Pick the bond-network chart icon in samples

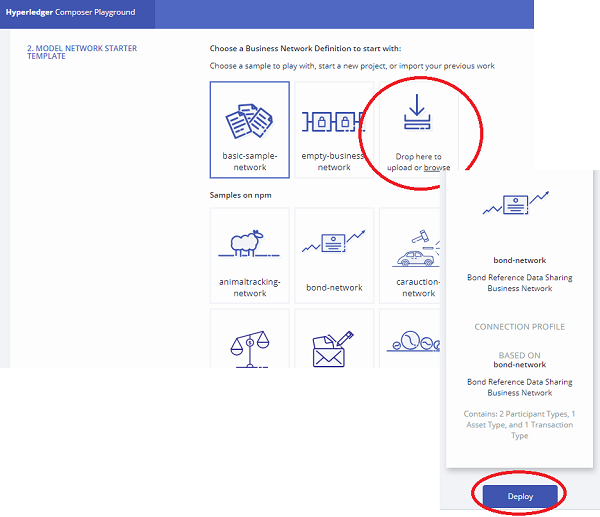pyautogui.click(x=333, y=241)
